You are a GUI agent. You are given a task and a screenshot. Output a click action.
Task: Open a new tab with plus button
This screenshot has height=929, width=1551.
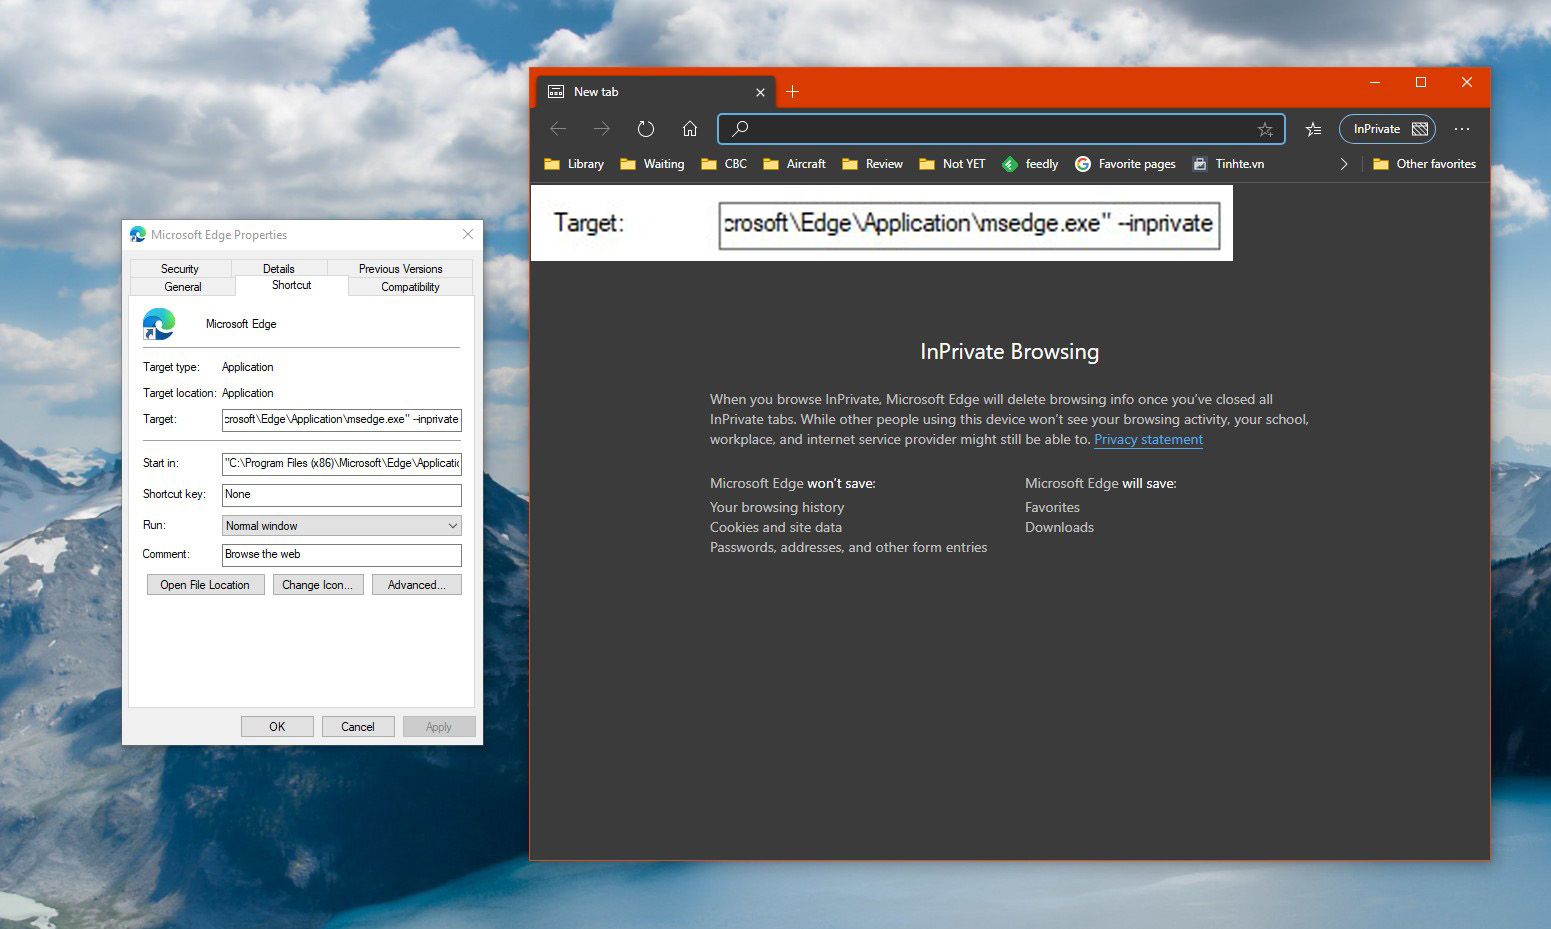click(792, 92)
